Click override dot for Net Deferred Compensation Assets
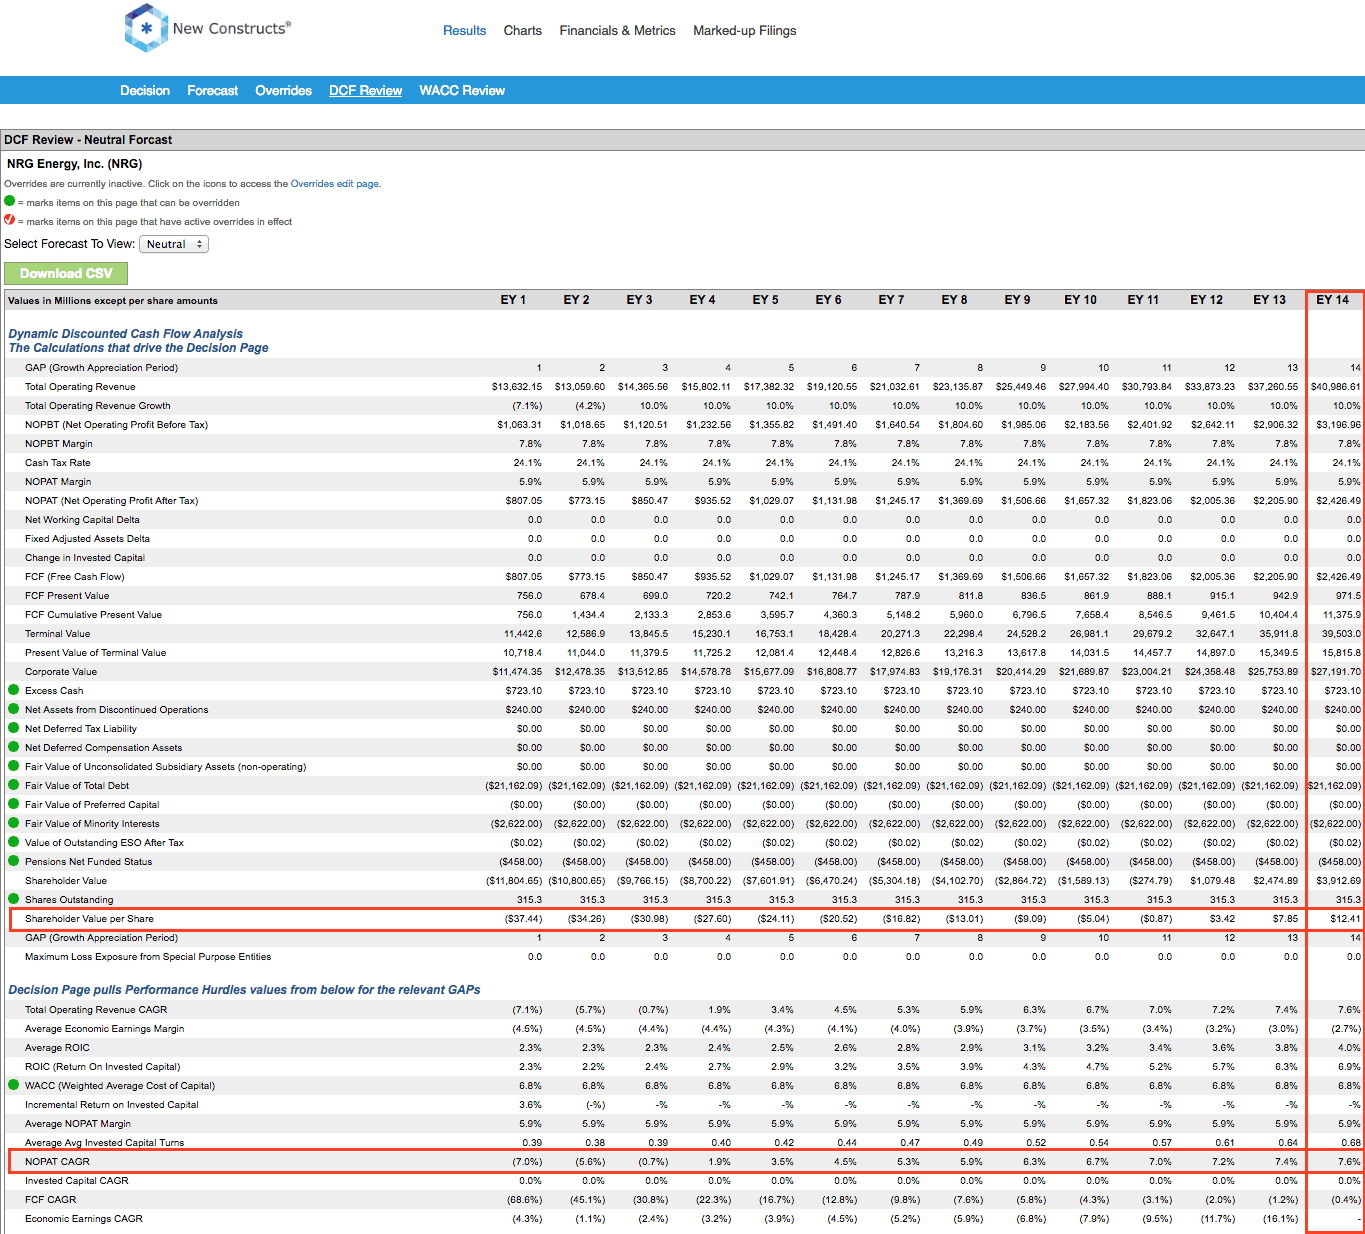1365x1234 pixels. (14, 747)
